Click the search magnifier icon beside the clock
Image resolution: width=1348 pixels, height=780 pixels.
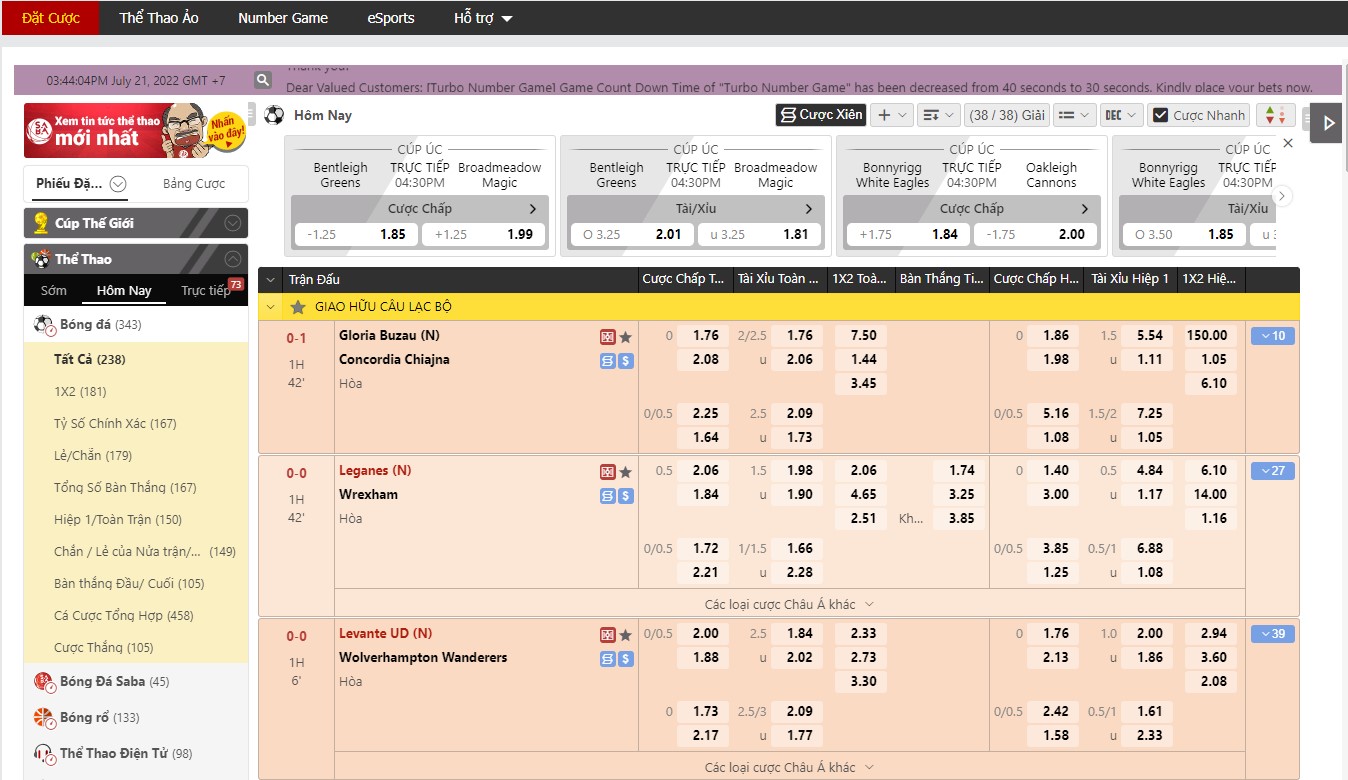(263, 80)
